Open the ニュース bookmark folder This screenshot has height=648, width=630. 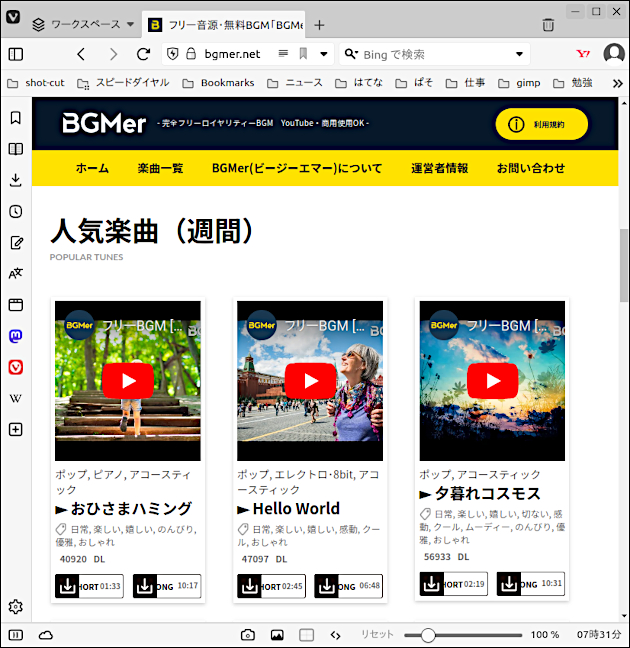coord(294,83)
